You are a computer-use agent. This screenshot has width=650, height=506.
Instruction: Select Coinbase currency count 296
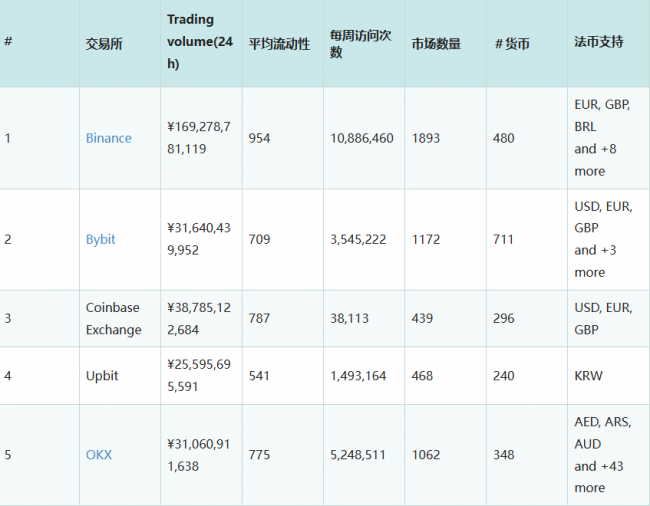tap(504, 318)
